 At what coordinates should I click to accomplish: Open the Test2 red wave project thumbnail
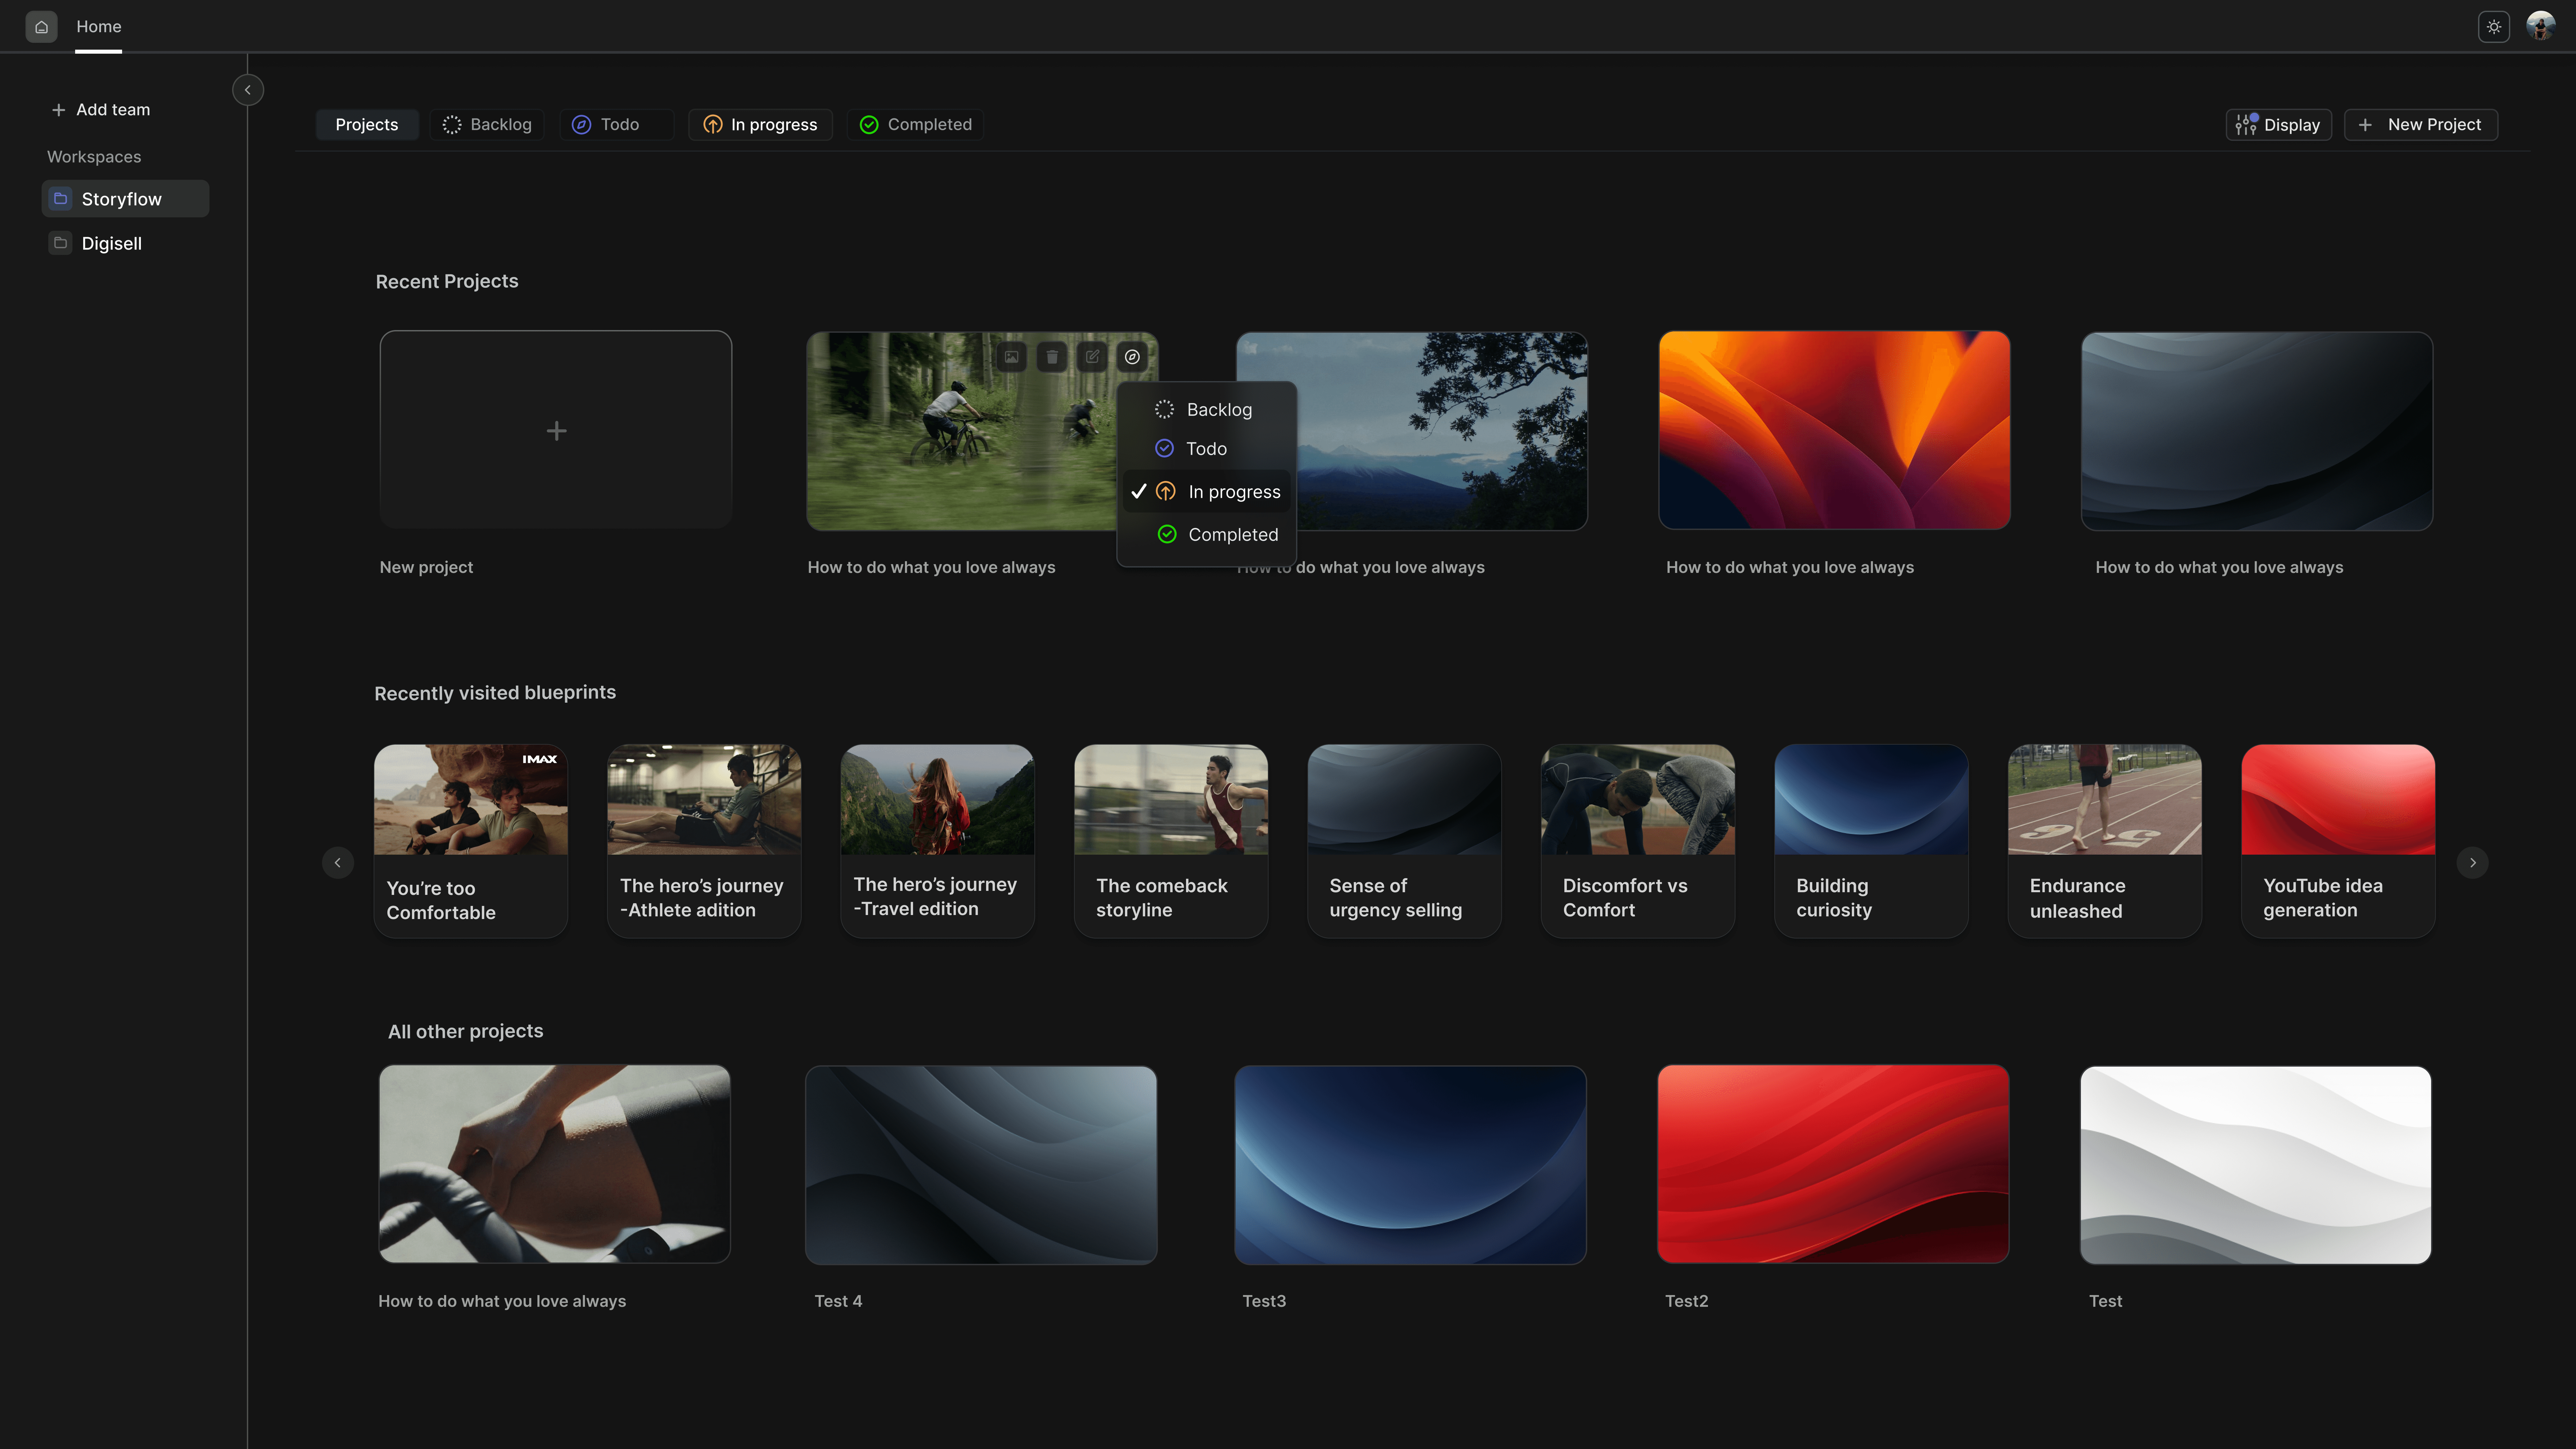(x=1833, y=1164)
